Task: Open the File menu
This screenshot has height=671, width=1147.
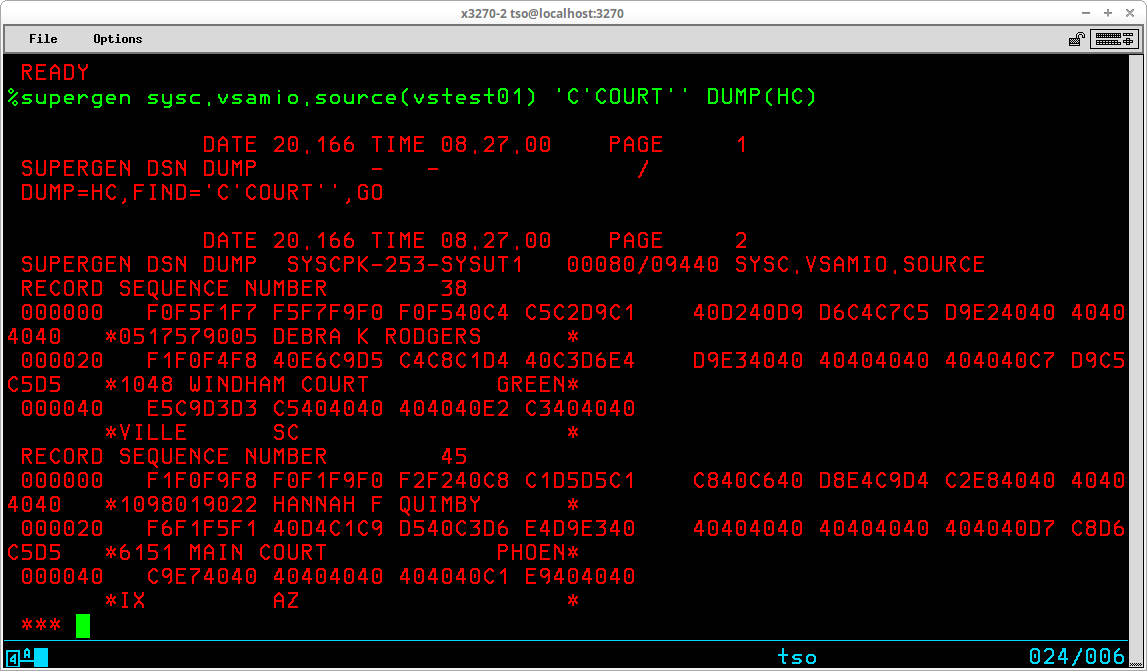Action: coord(43,39)
